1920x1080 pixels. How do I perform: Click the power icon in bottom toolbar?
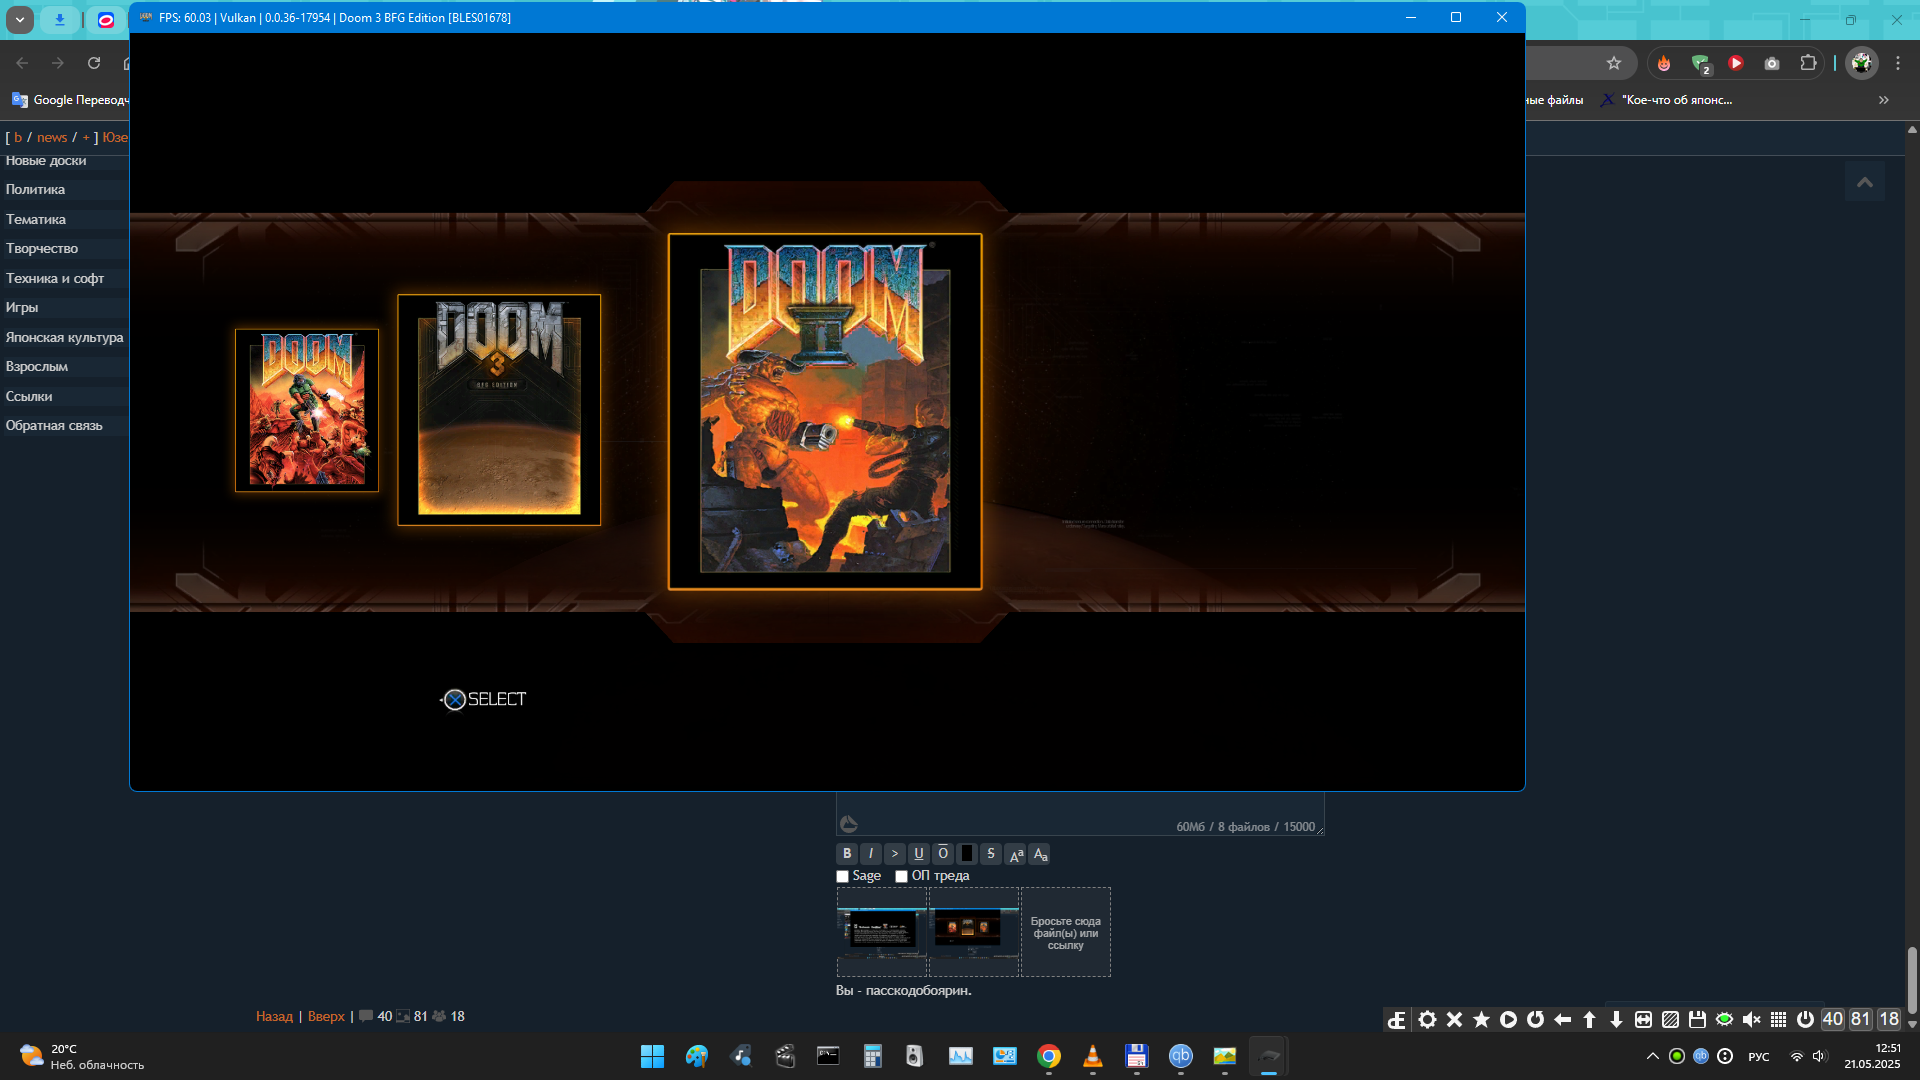pos(1805,1020)
